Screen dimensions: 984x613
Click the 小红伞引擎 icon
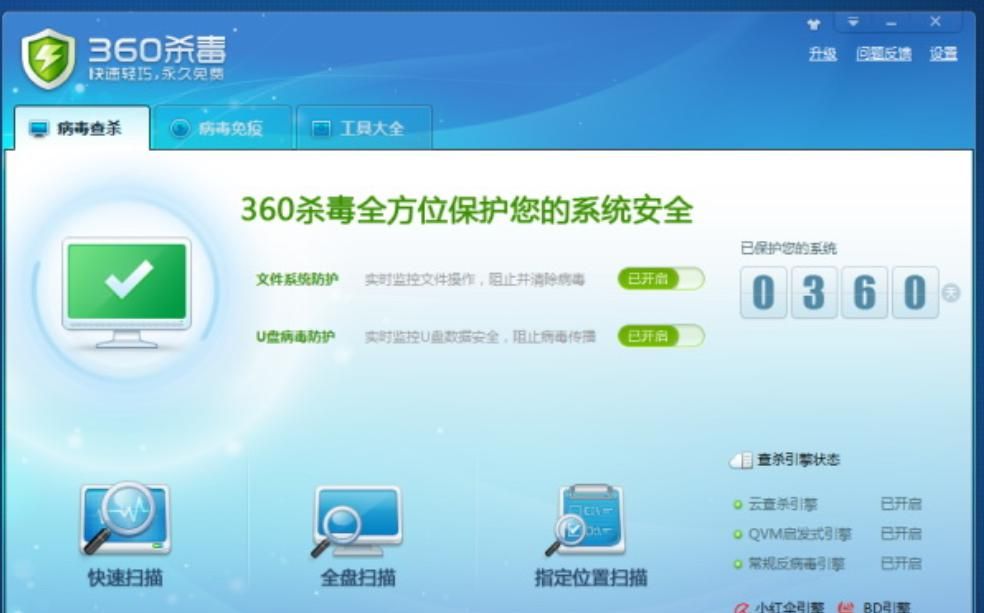click(x=742, y=608)
